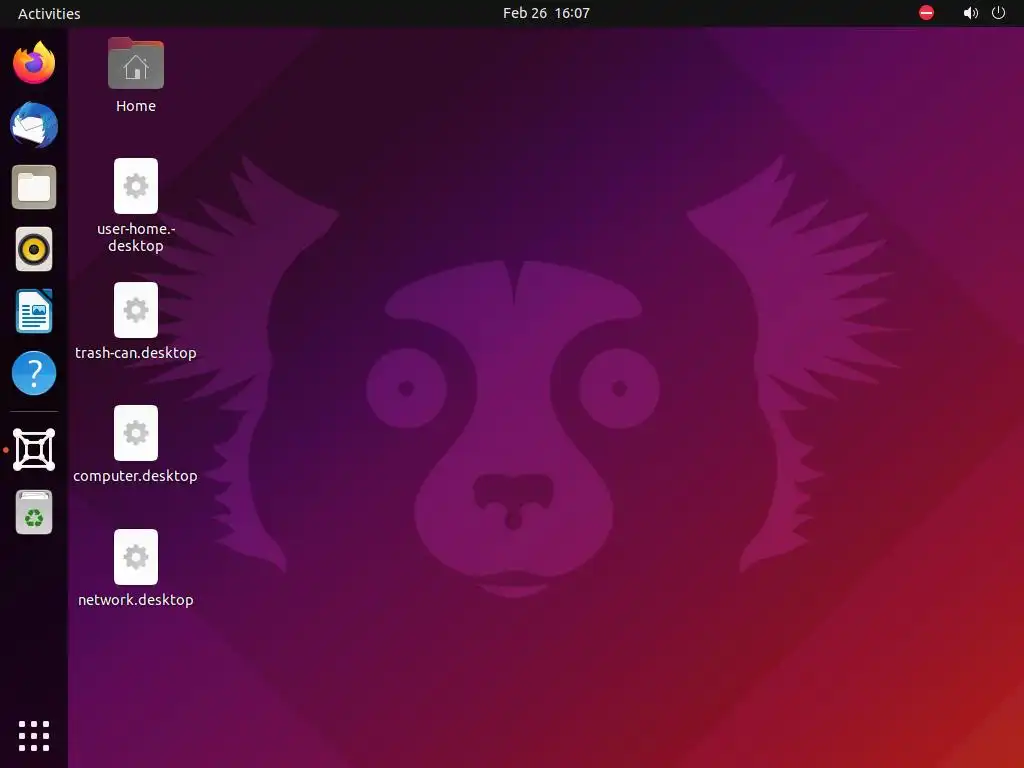Click the 'trash-can.desktop' file name
The width and height of the screenshot is (1024, 768).
tap(136, 353)
